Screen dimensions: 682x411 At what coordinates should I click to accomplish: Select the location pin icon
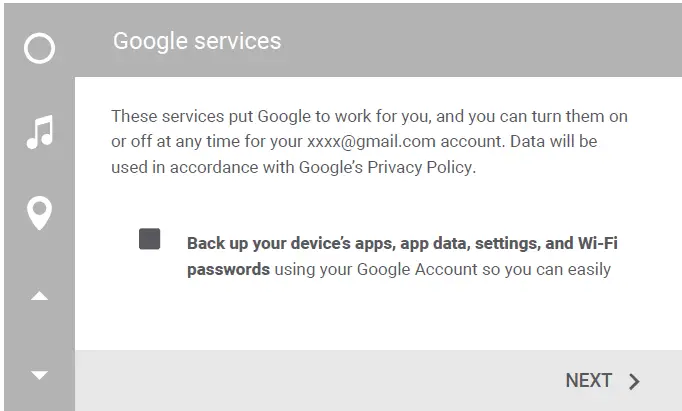39,213
